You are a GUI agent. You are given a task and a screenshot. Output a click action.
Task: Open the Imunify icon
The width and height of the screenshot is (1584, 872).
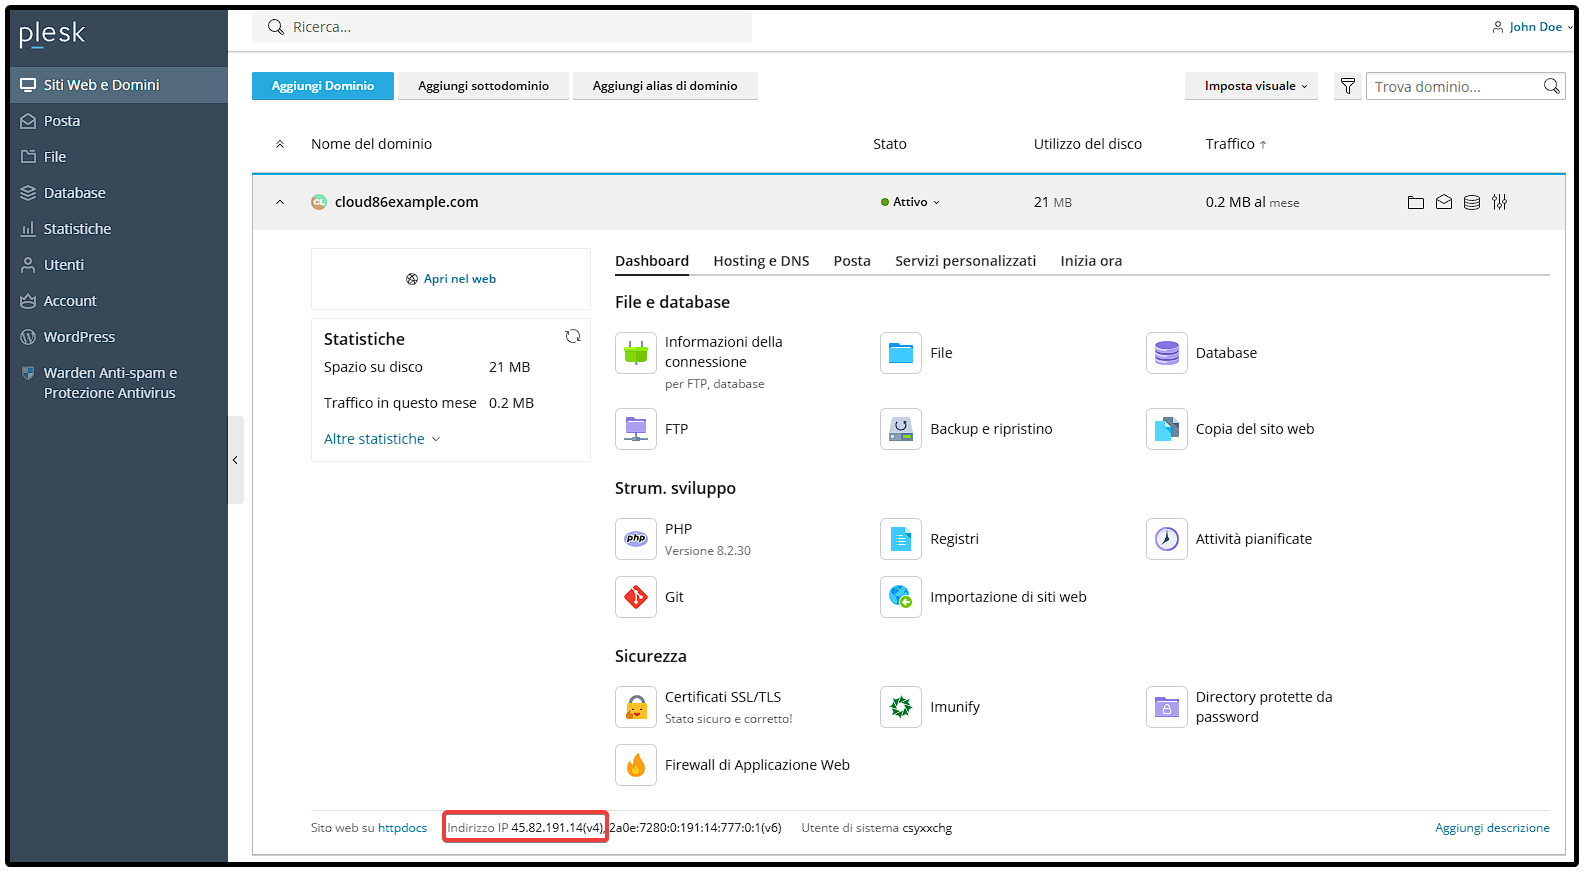point(901,707)
